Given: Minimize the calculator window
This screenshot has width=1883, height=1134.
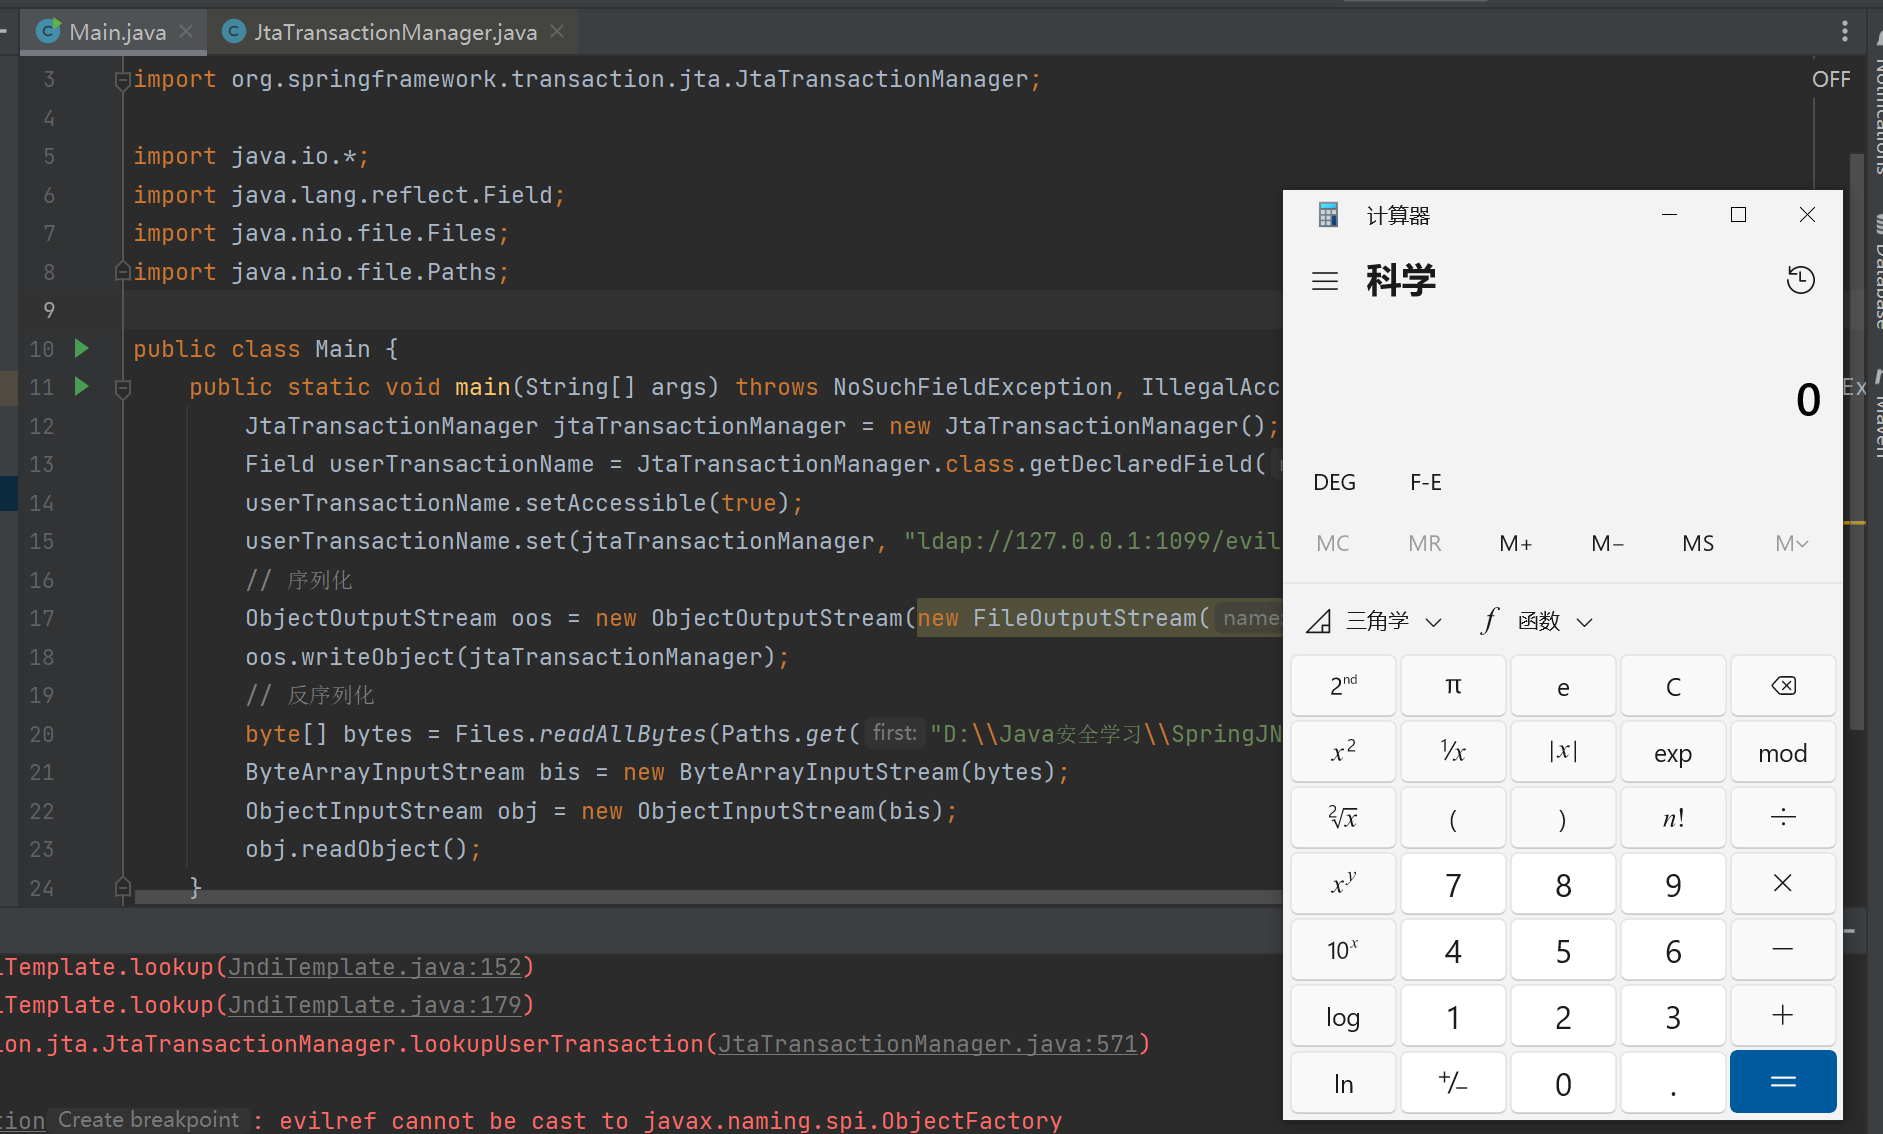Looking at the screenshot, I should [1669, 215].
